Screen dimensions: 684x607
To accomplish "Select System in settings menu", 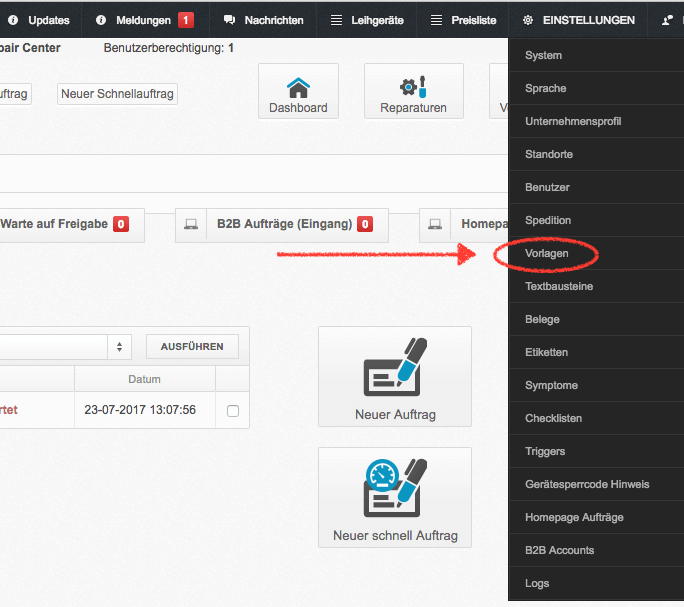I will click(596, 55).
